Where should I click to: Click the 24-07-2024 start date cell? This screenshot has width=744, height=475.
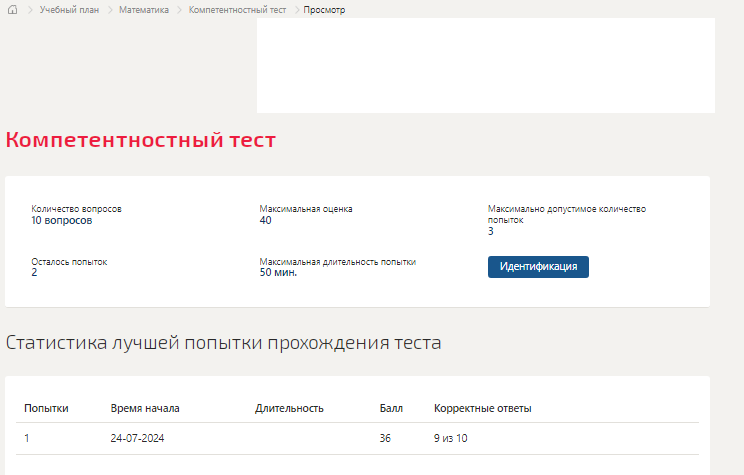coord(136,439)
